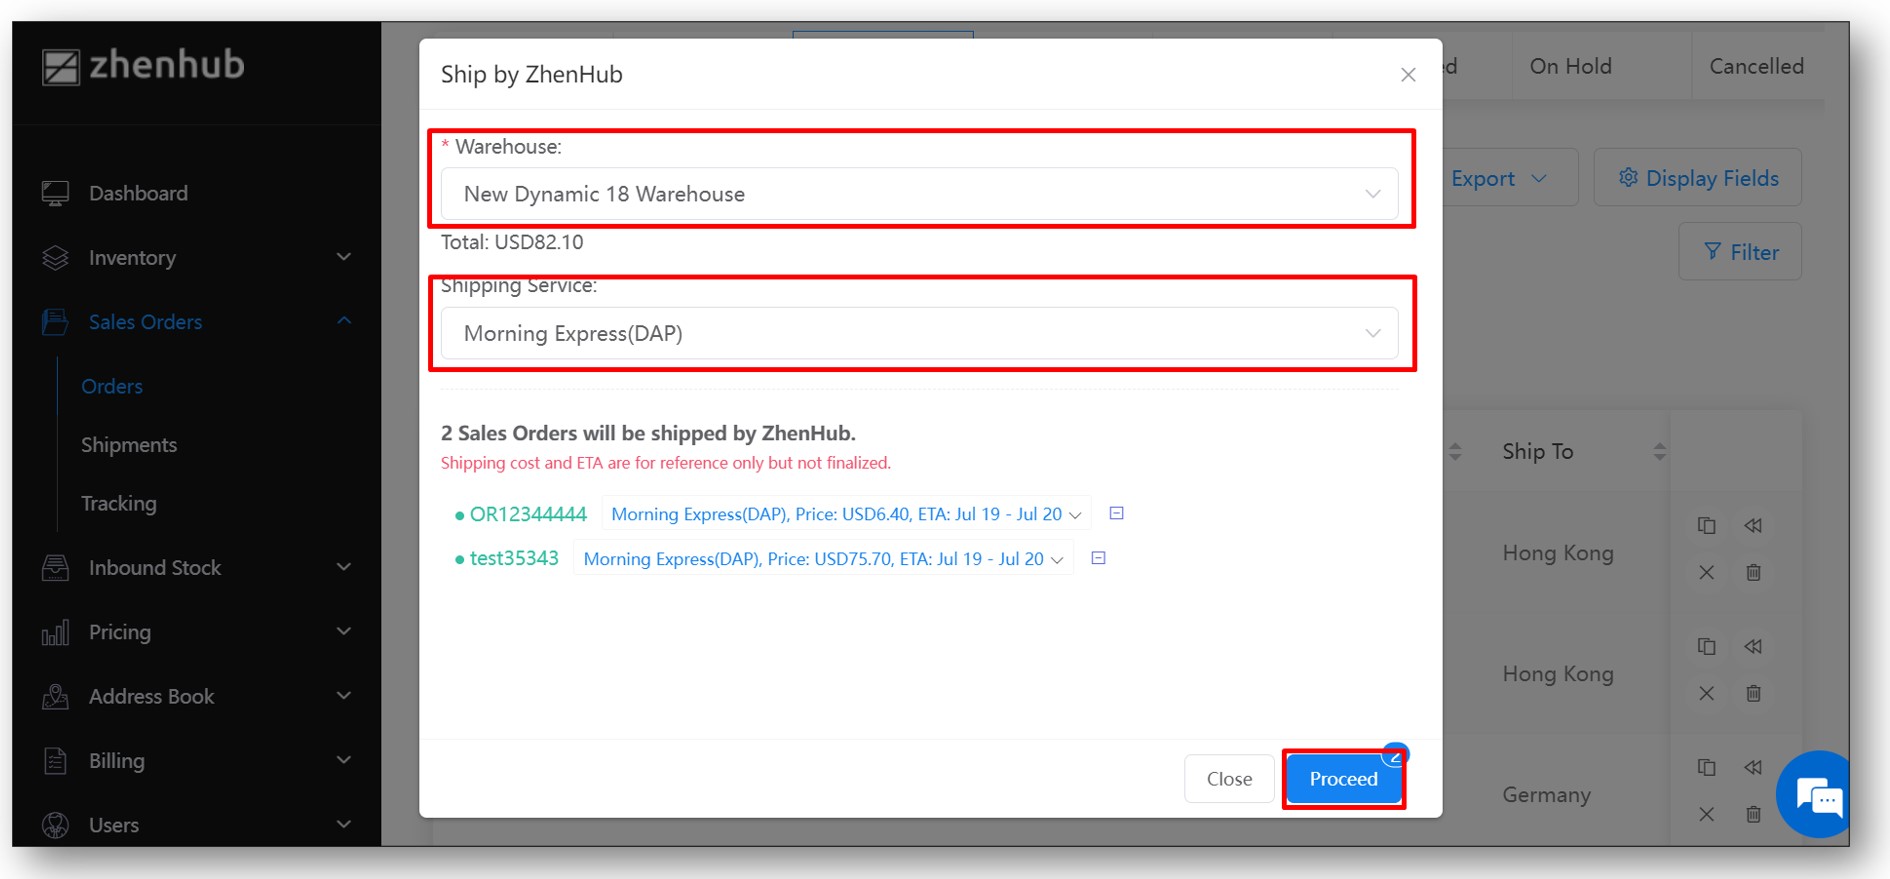Switch to the On Hold tab
This screenshot has height=879, width=1890.
click(x=1570, y=67)
